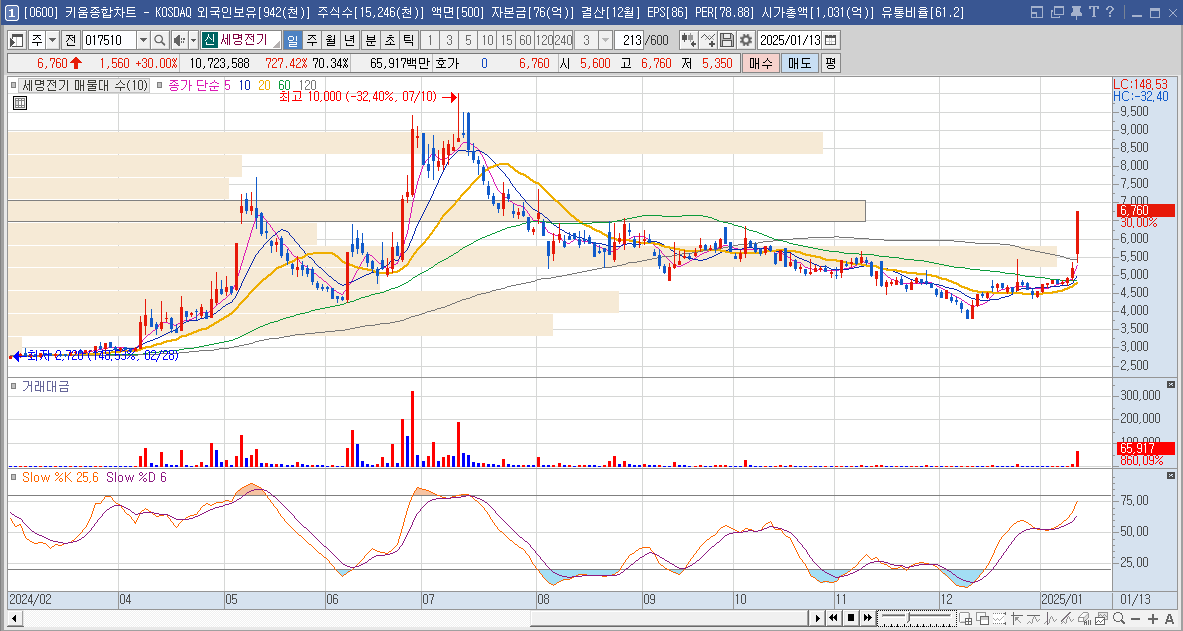Open help question mark icon
The width and height of the screenshot is (1183, 631).
click(x=1109, y=12)
